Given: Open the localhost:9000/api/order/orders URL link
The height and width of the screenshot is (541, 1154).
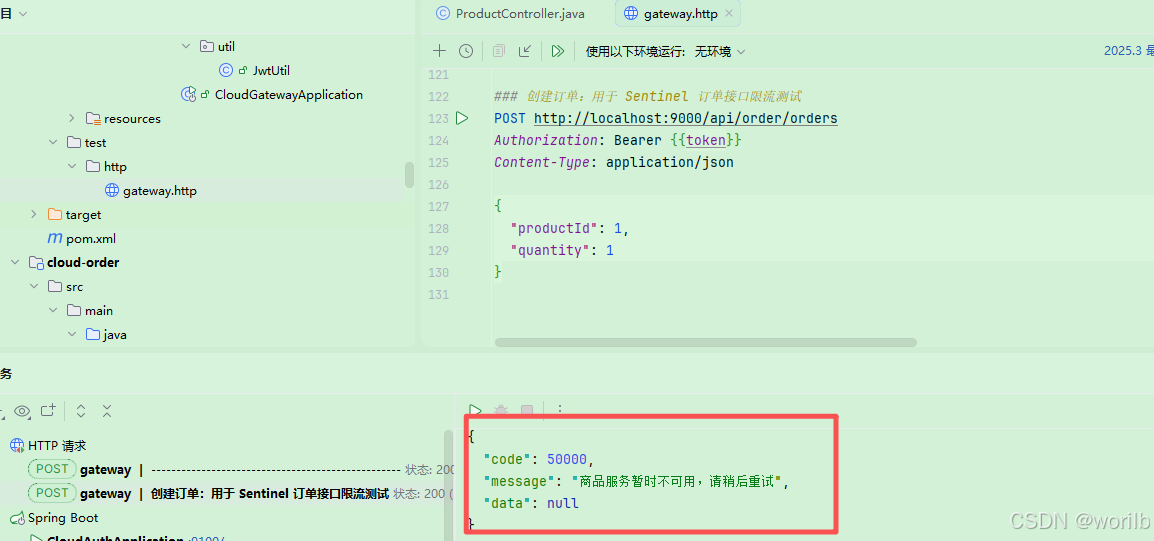Looking at the screenshot, I should pyautogui.click(x=685, y=118).
